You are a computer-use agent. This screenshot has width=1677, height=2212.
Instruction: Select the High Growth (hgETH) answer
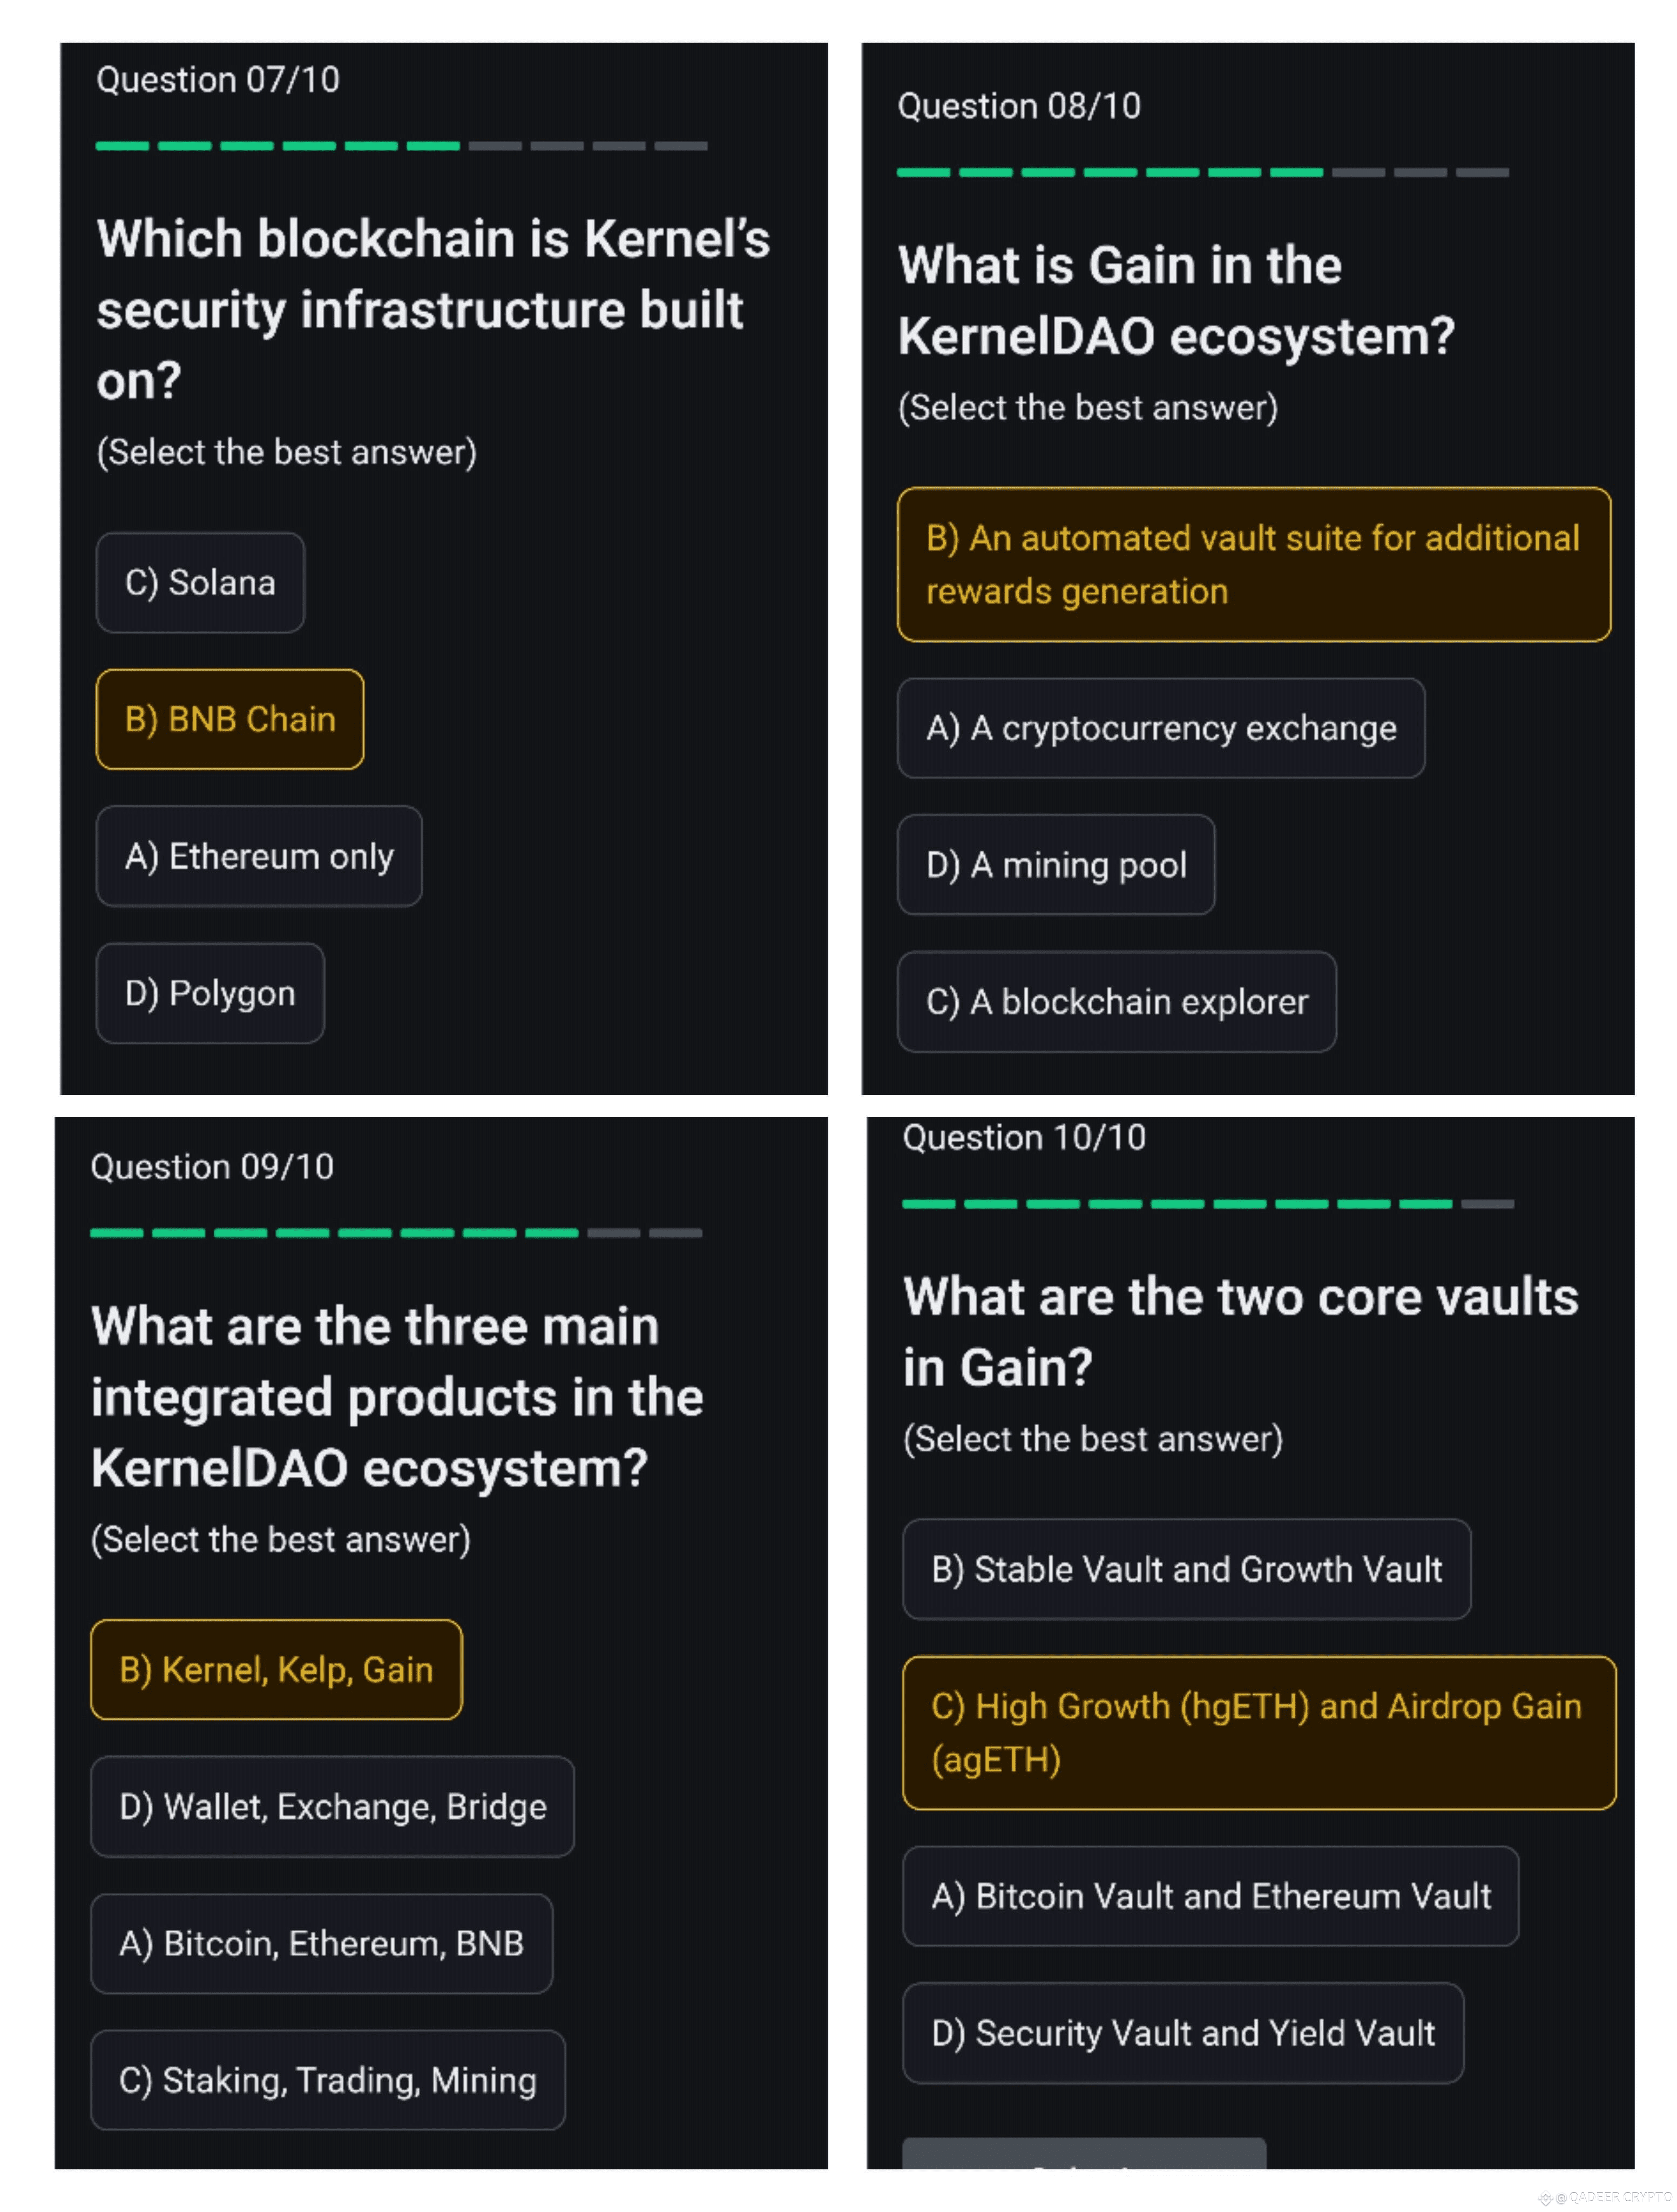click(x=1258, y=1732)
